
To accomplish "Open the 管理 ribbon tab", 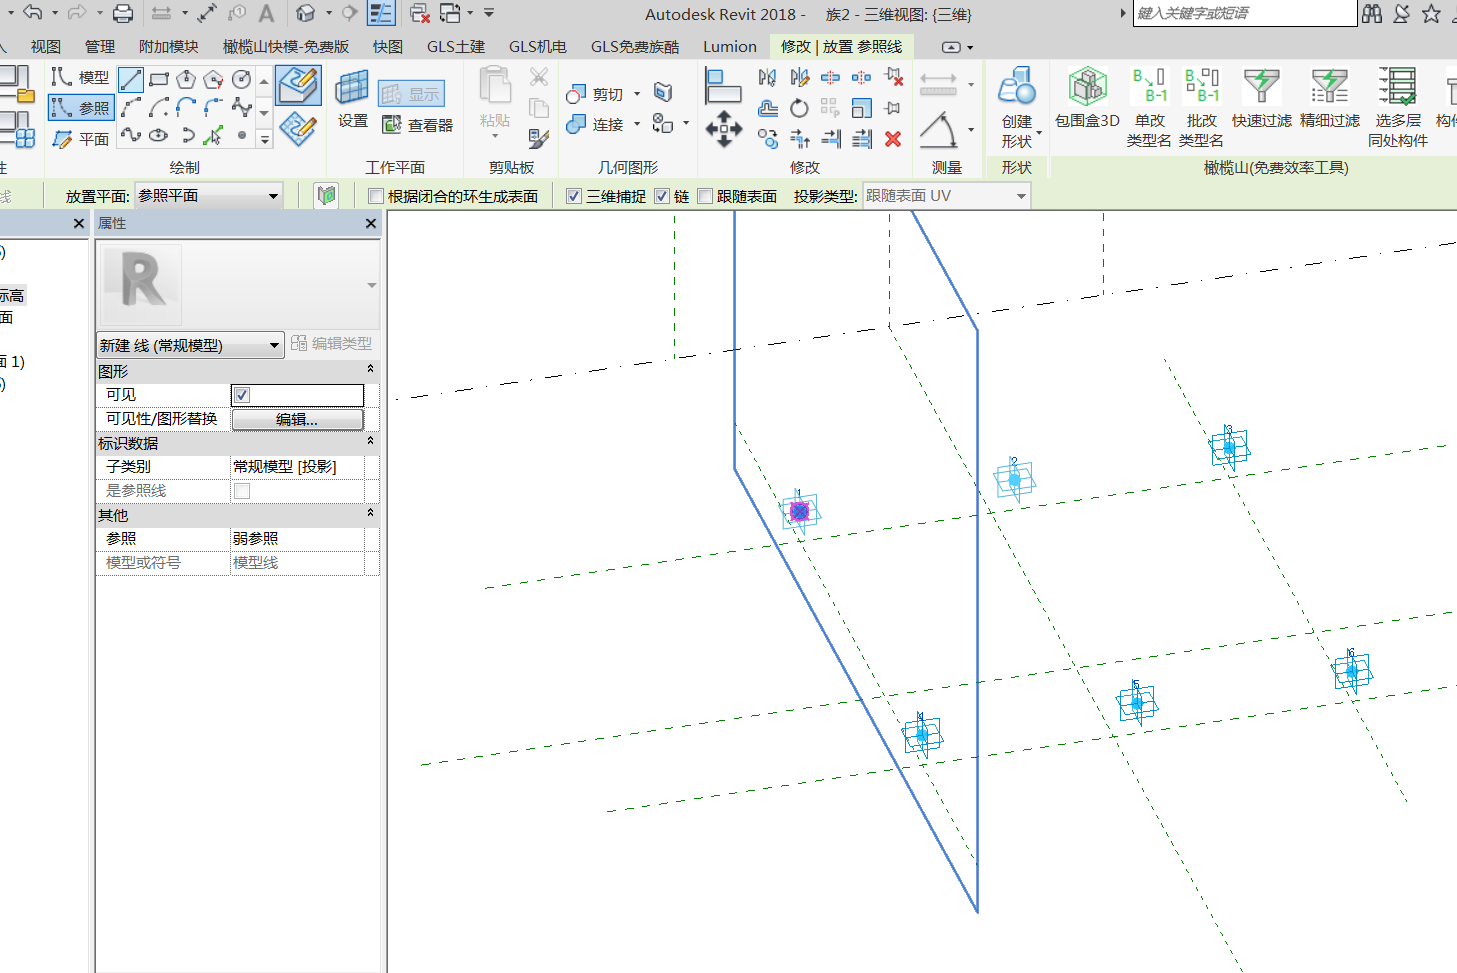I will 100,47.
